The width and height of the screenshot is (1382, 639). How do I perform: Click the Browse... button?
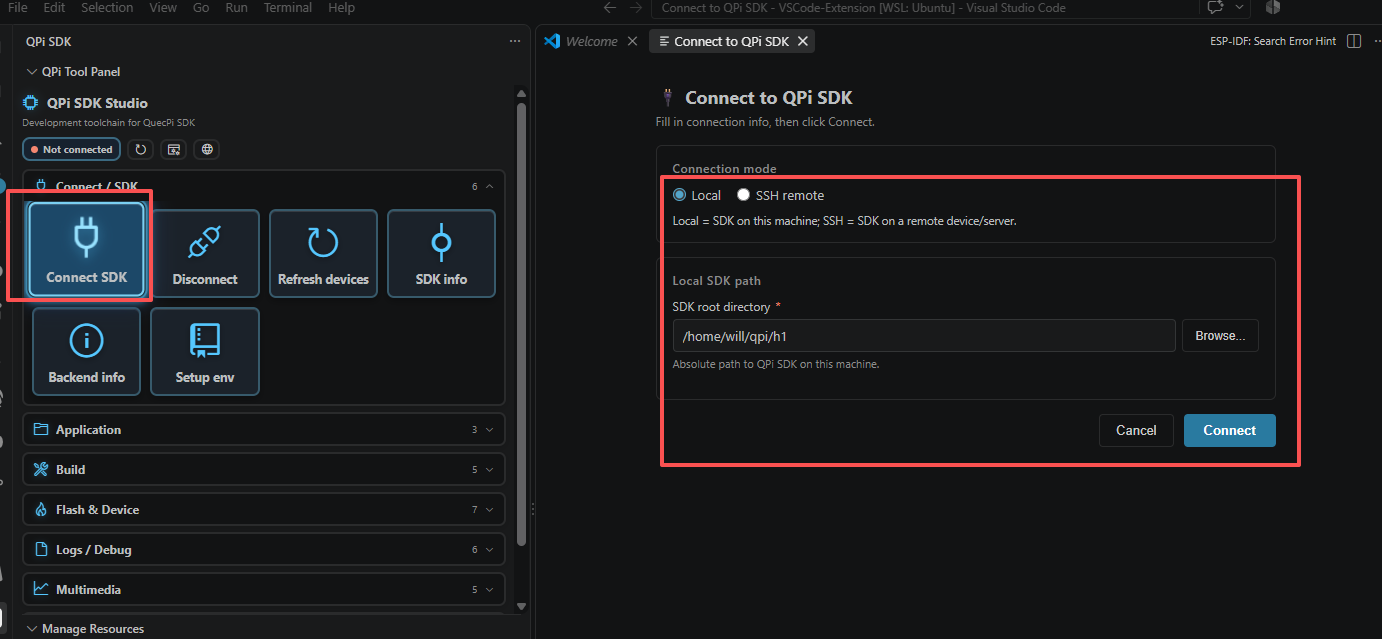[1220, 336]
